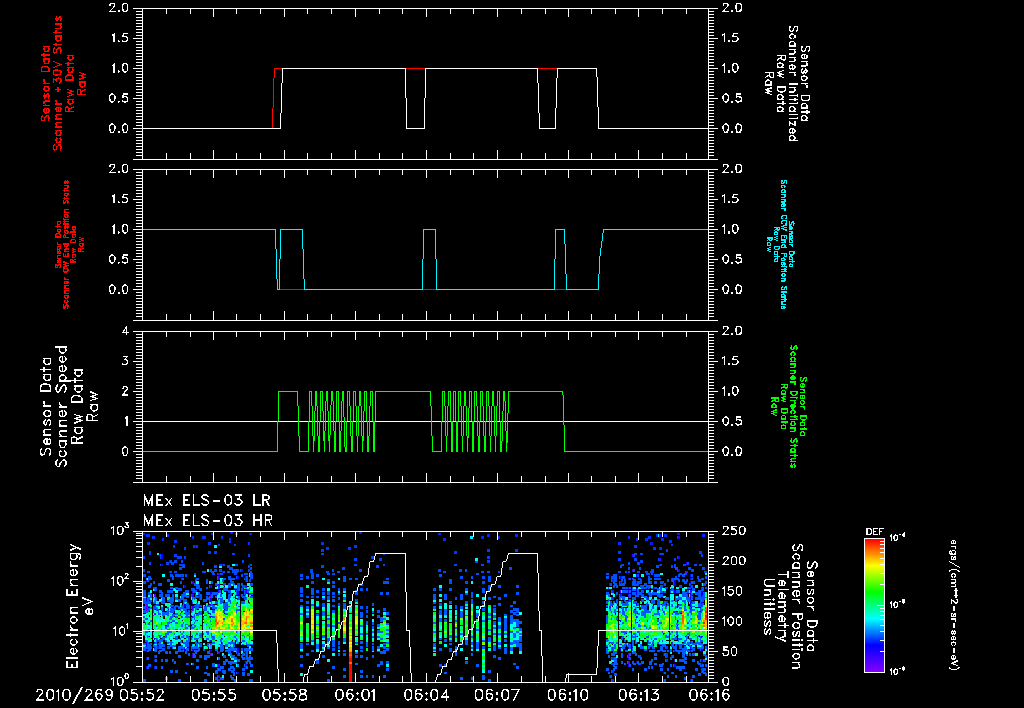Image resolution: width=1024 pixels, height=708 pixels.
Task: Select the green 'Scanner Direction Status' axis title
Action: coord(793,406)
